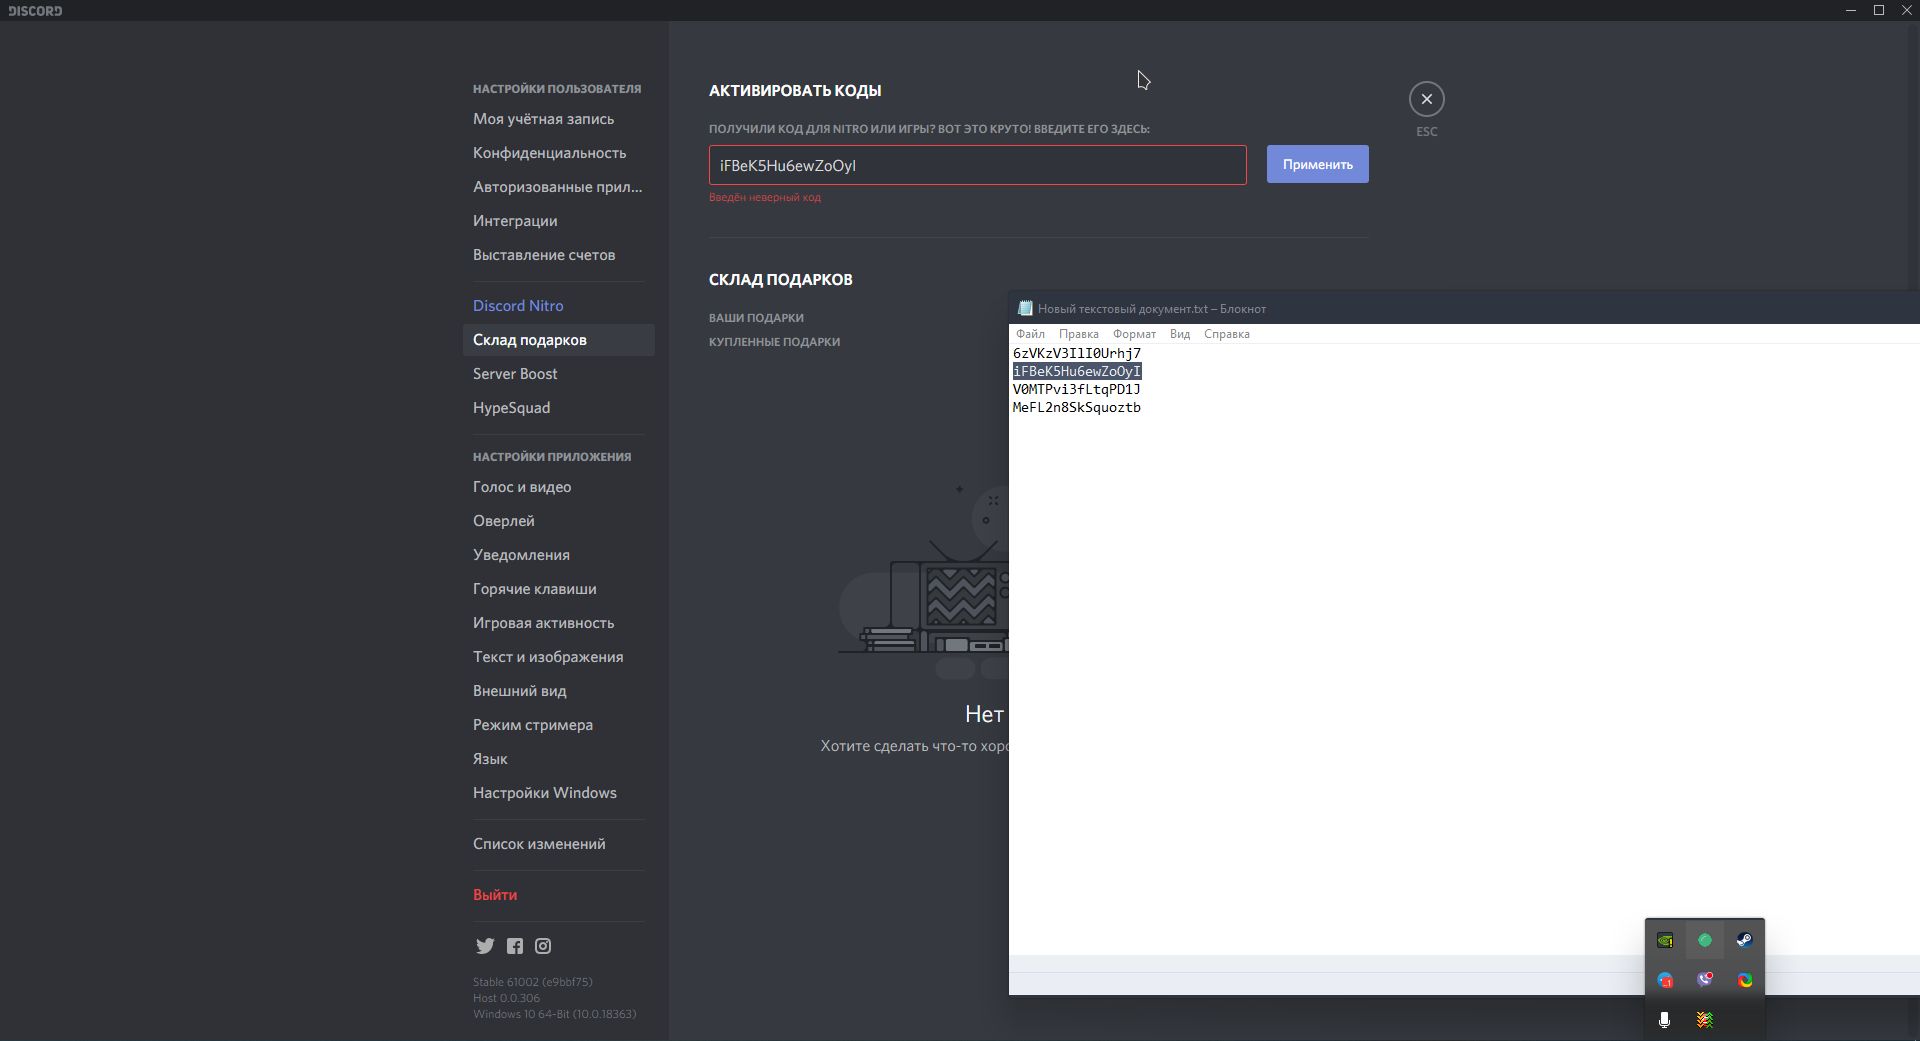Click the Stable 61002 version text
Image resolution: width=1920 pixels, height=1041 pixels.
532,982
